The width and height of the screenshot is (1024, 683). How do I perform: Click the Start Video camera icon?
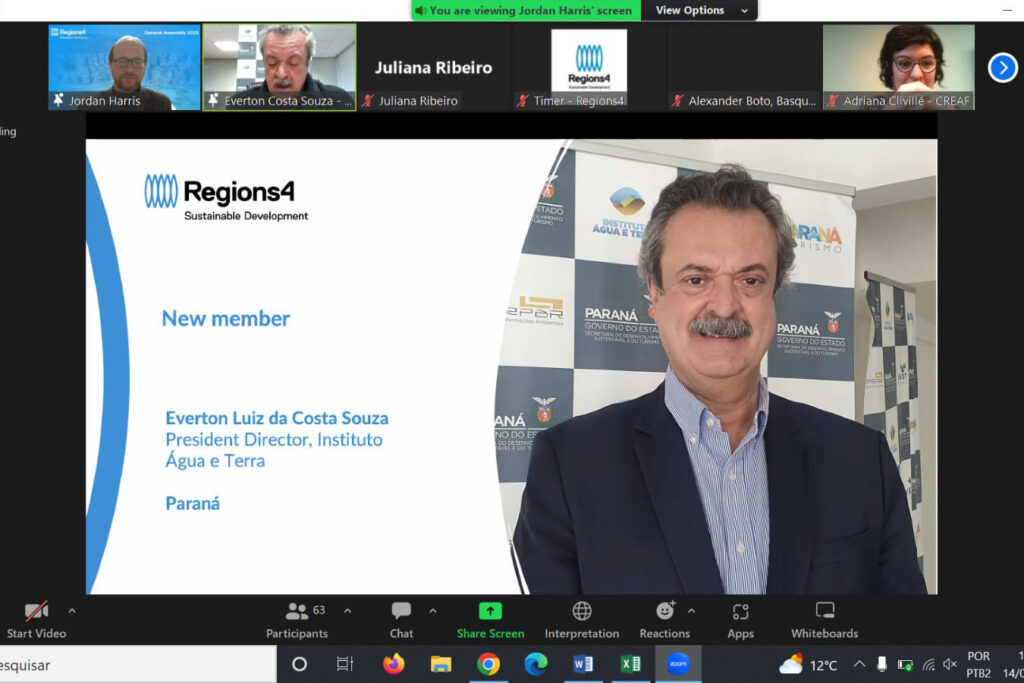37,611
